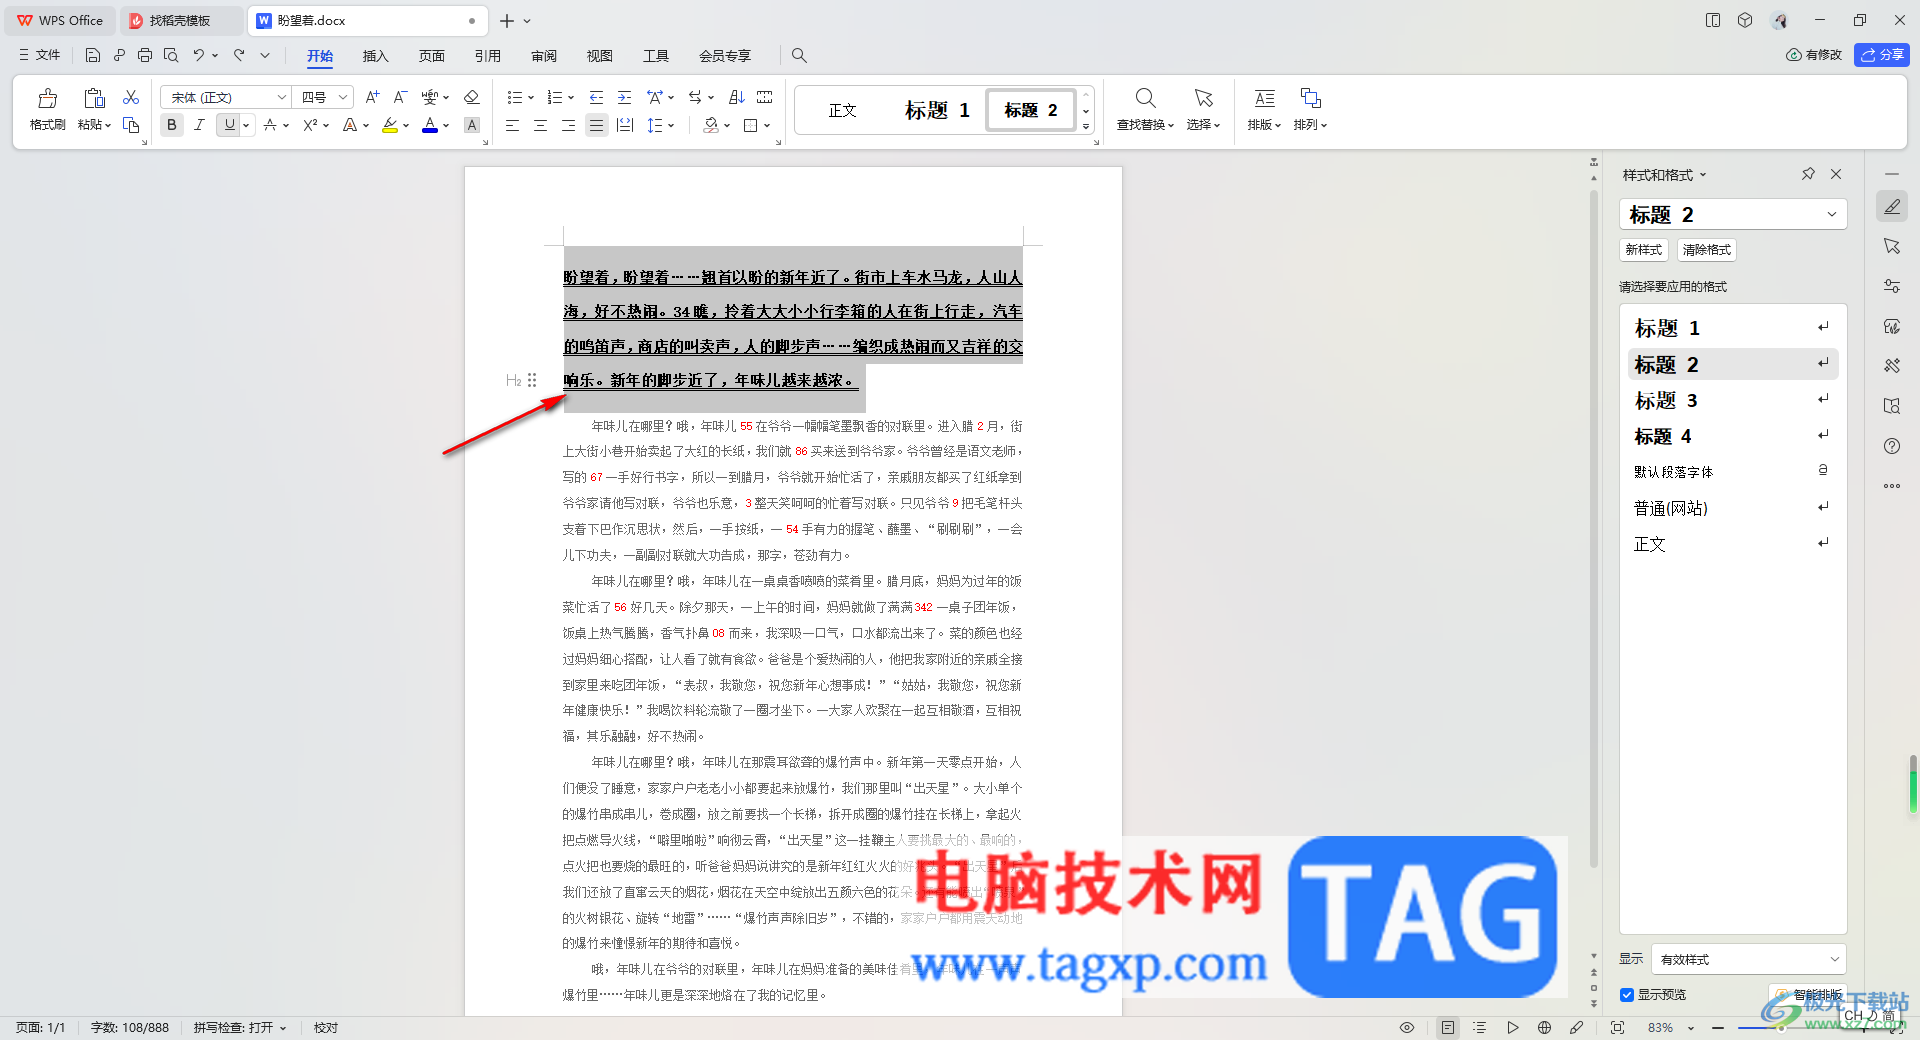Click the Increase Indent icon
This screenshot has width=1920, height=1040.
(x=624, y=97)
